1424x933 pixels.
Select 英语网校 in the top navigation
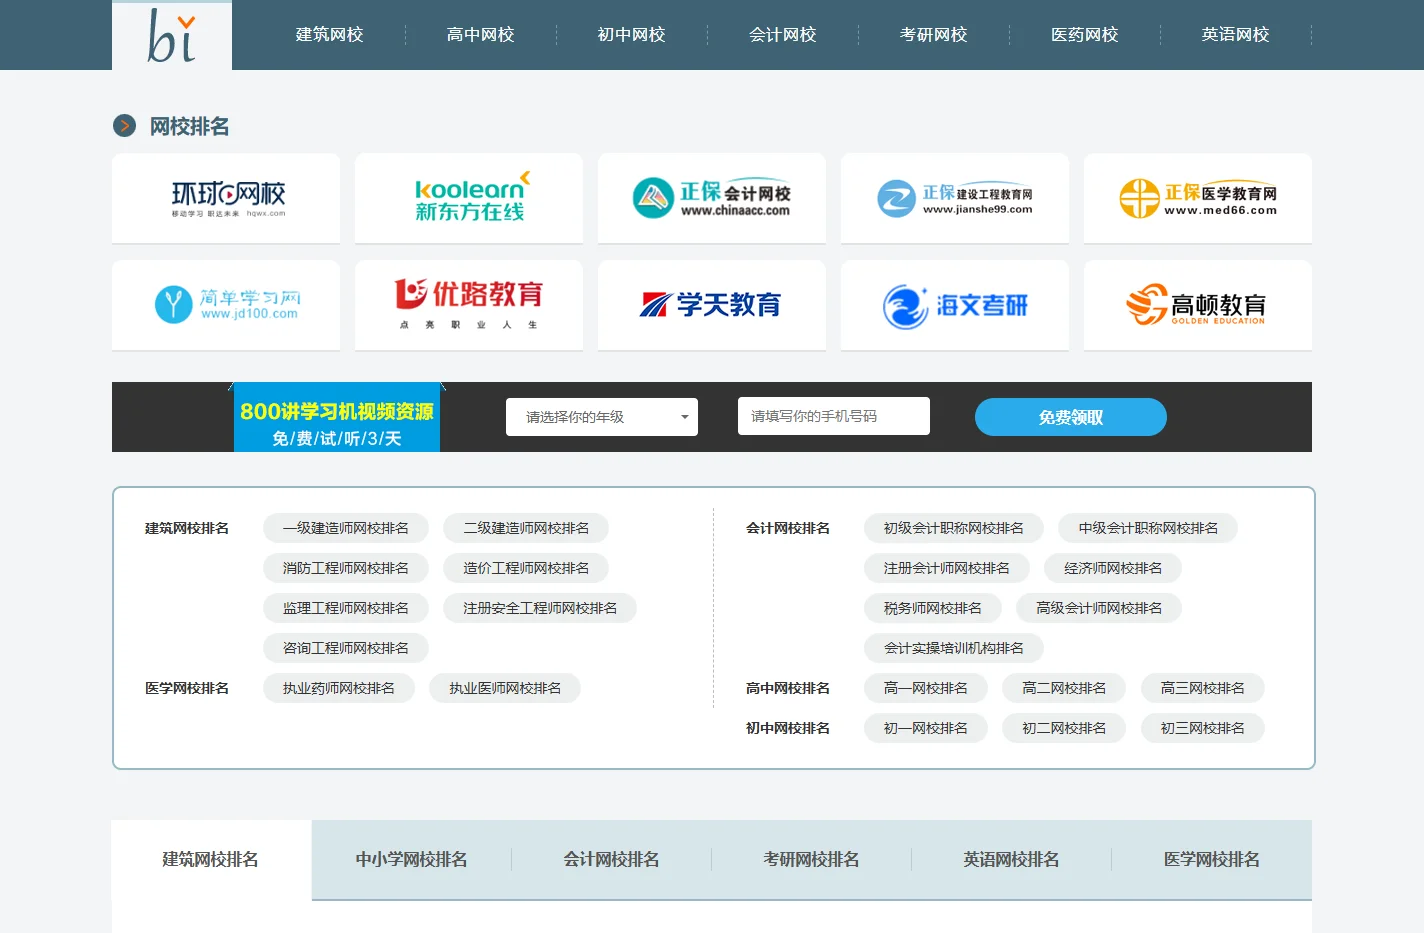(1236, 35)
